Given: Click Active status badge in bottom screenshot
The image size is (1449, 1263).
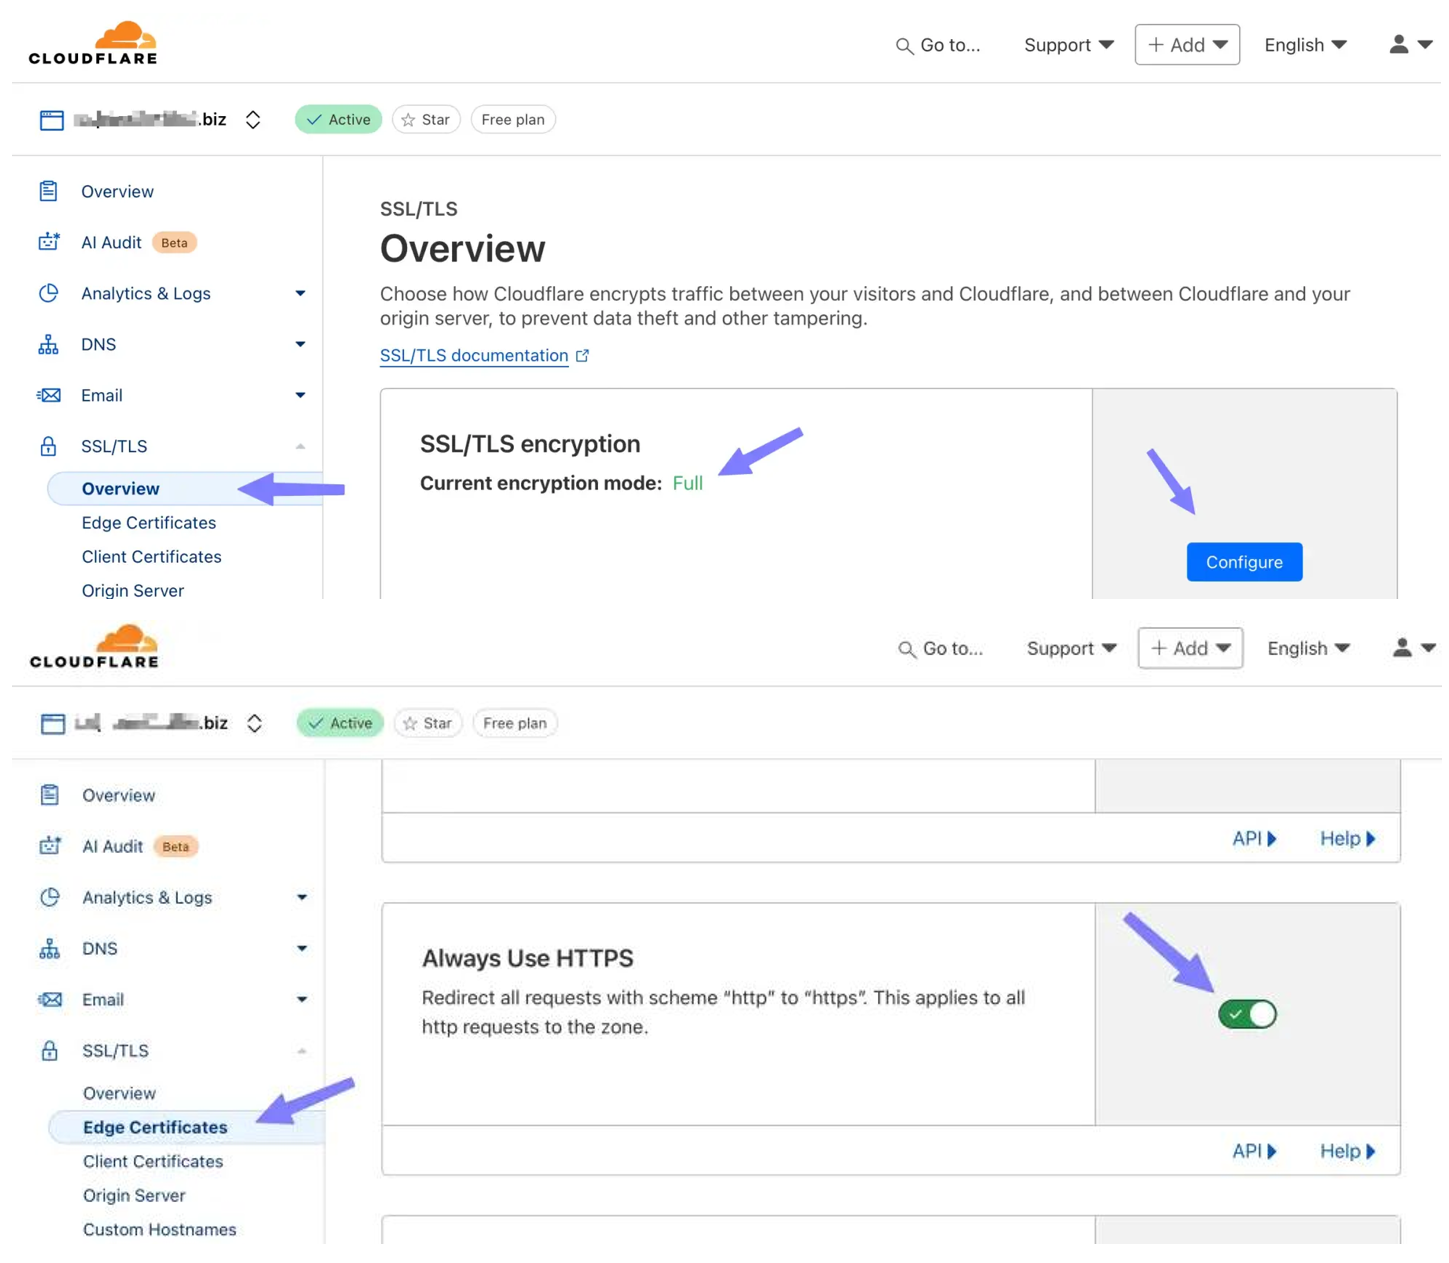Looking at the screenshot, I should pyautogui.click(x=340, y=723).
